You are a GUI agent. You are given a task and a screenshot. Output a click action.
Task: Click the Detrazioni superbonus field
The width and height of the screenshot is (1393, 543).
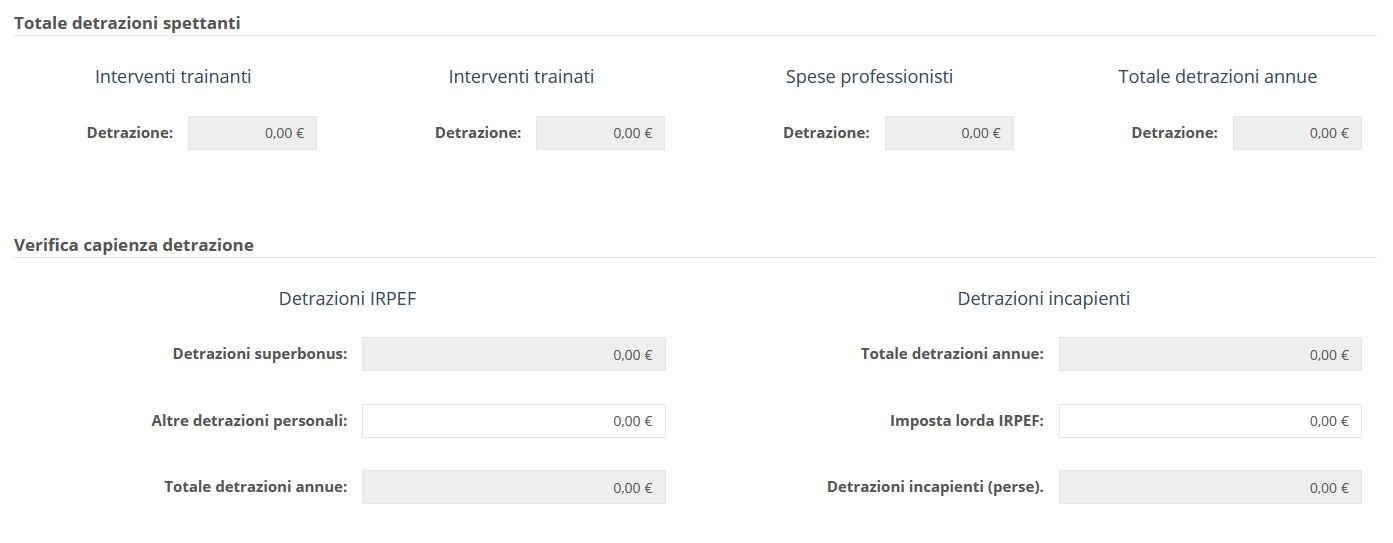(514, 354)
